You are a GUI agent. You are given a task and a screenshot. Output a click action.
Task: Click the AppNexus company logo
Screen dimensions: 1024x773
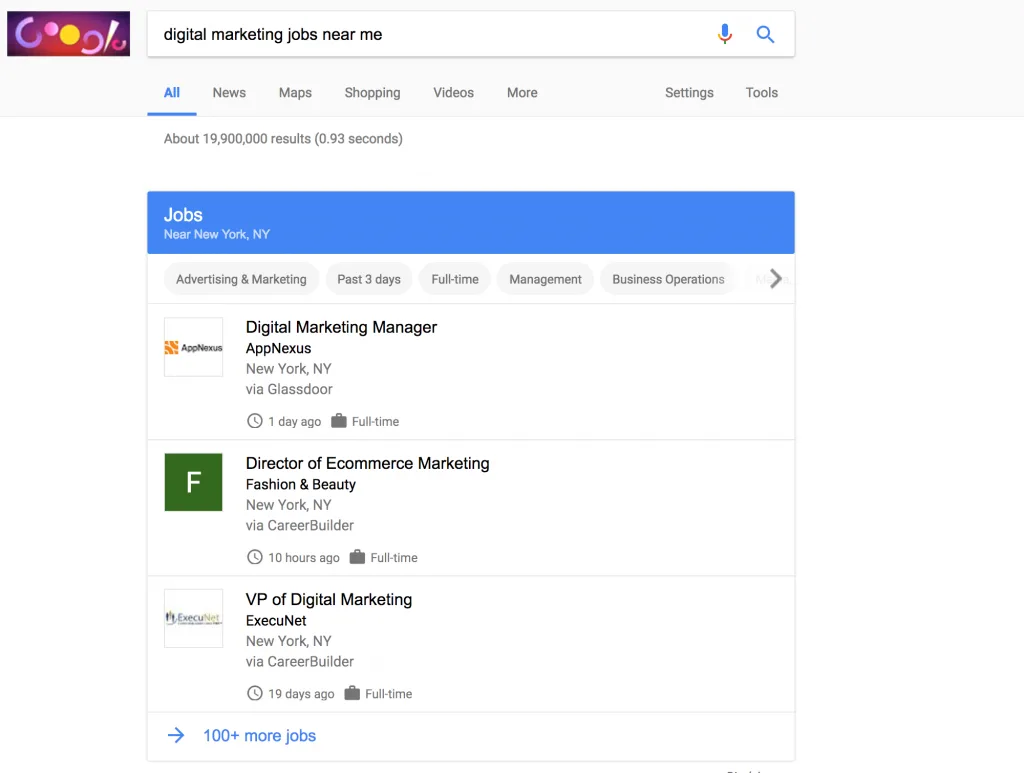coord(193,347)
